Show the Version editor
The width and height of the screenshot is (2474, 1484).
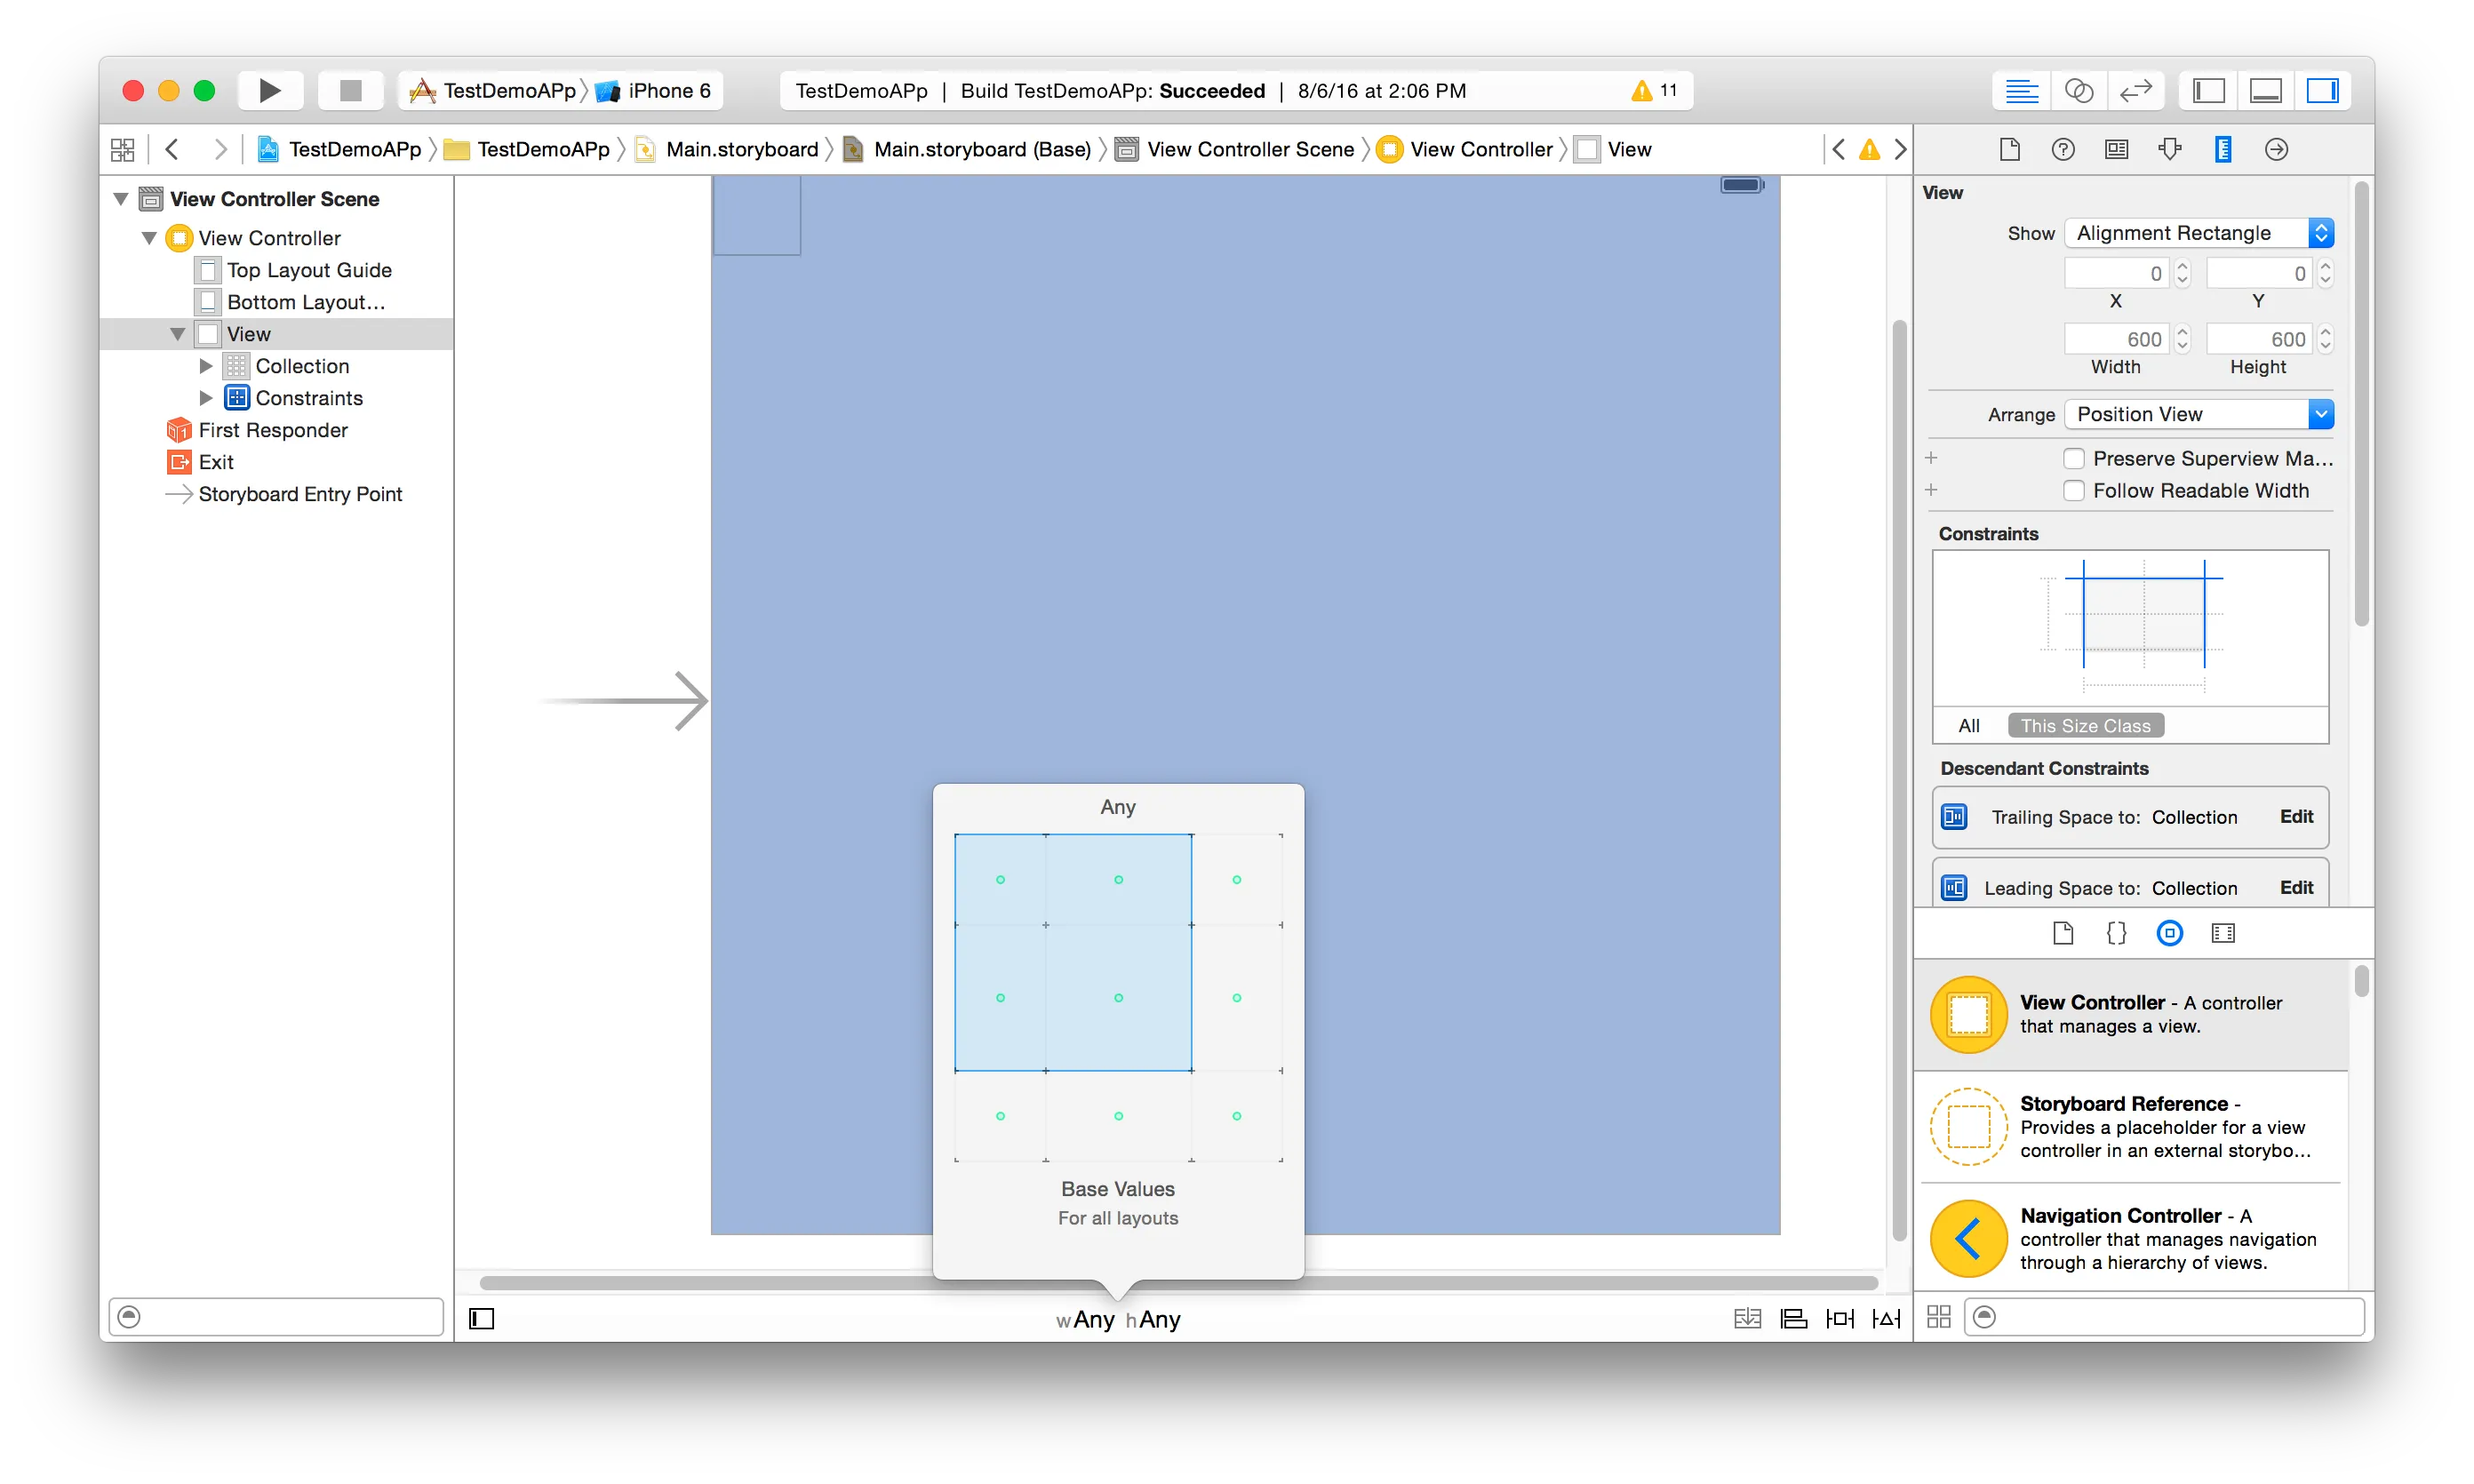2135,91
